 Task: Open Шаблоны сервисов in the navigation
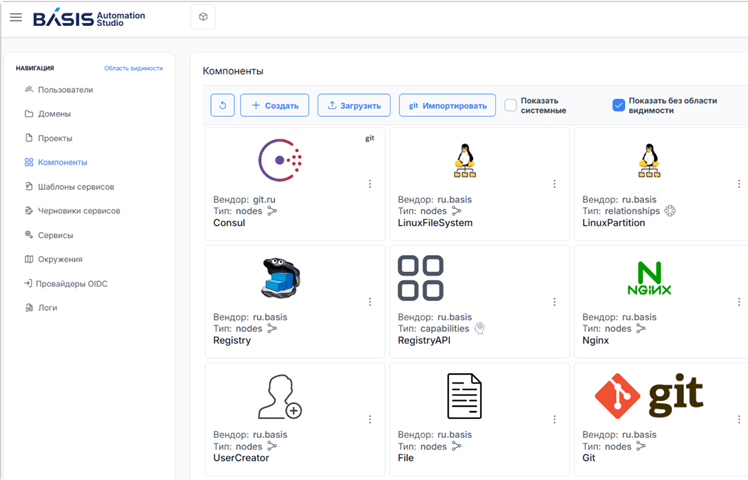(70, 187)
